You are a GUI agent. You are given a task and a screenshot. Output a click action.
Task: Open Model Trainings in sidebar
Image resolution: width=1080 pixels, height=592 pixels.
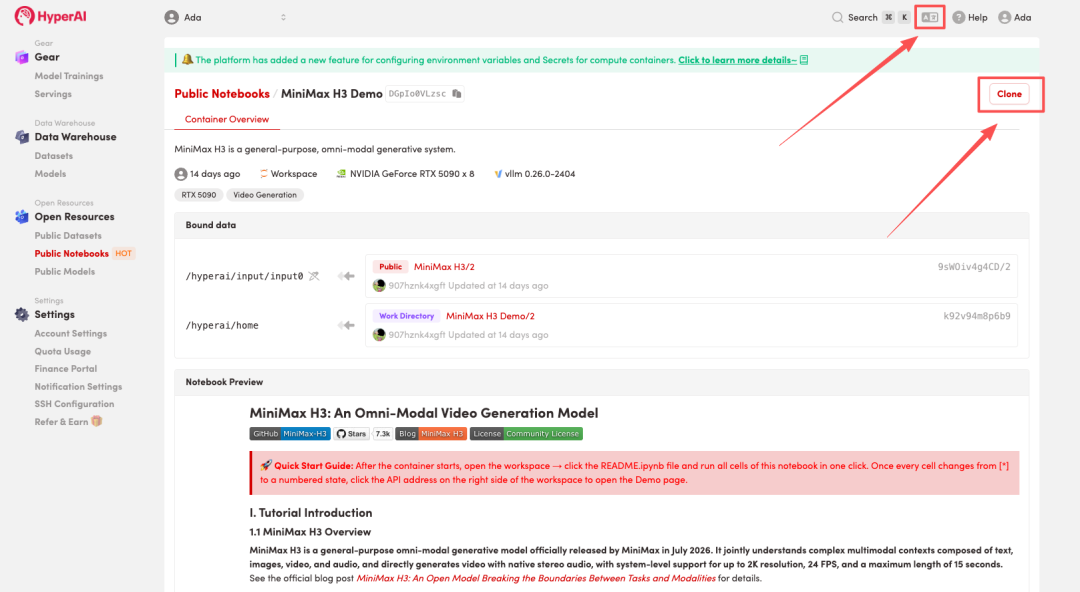tap(69, 76)
